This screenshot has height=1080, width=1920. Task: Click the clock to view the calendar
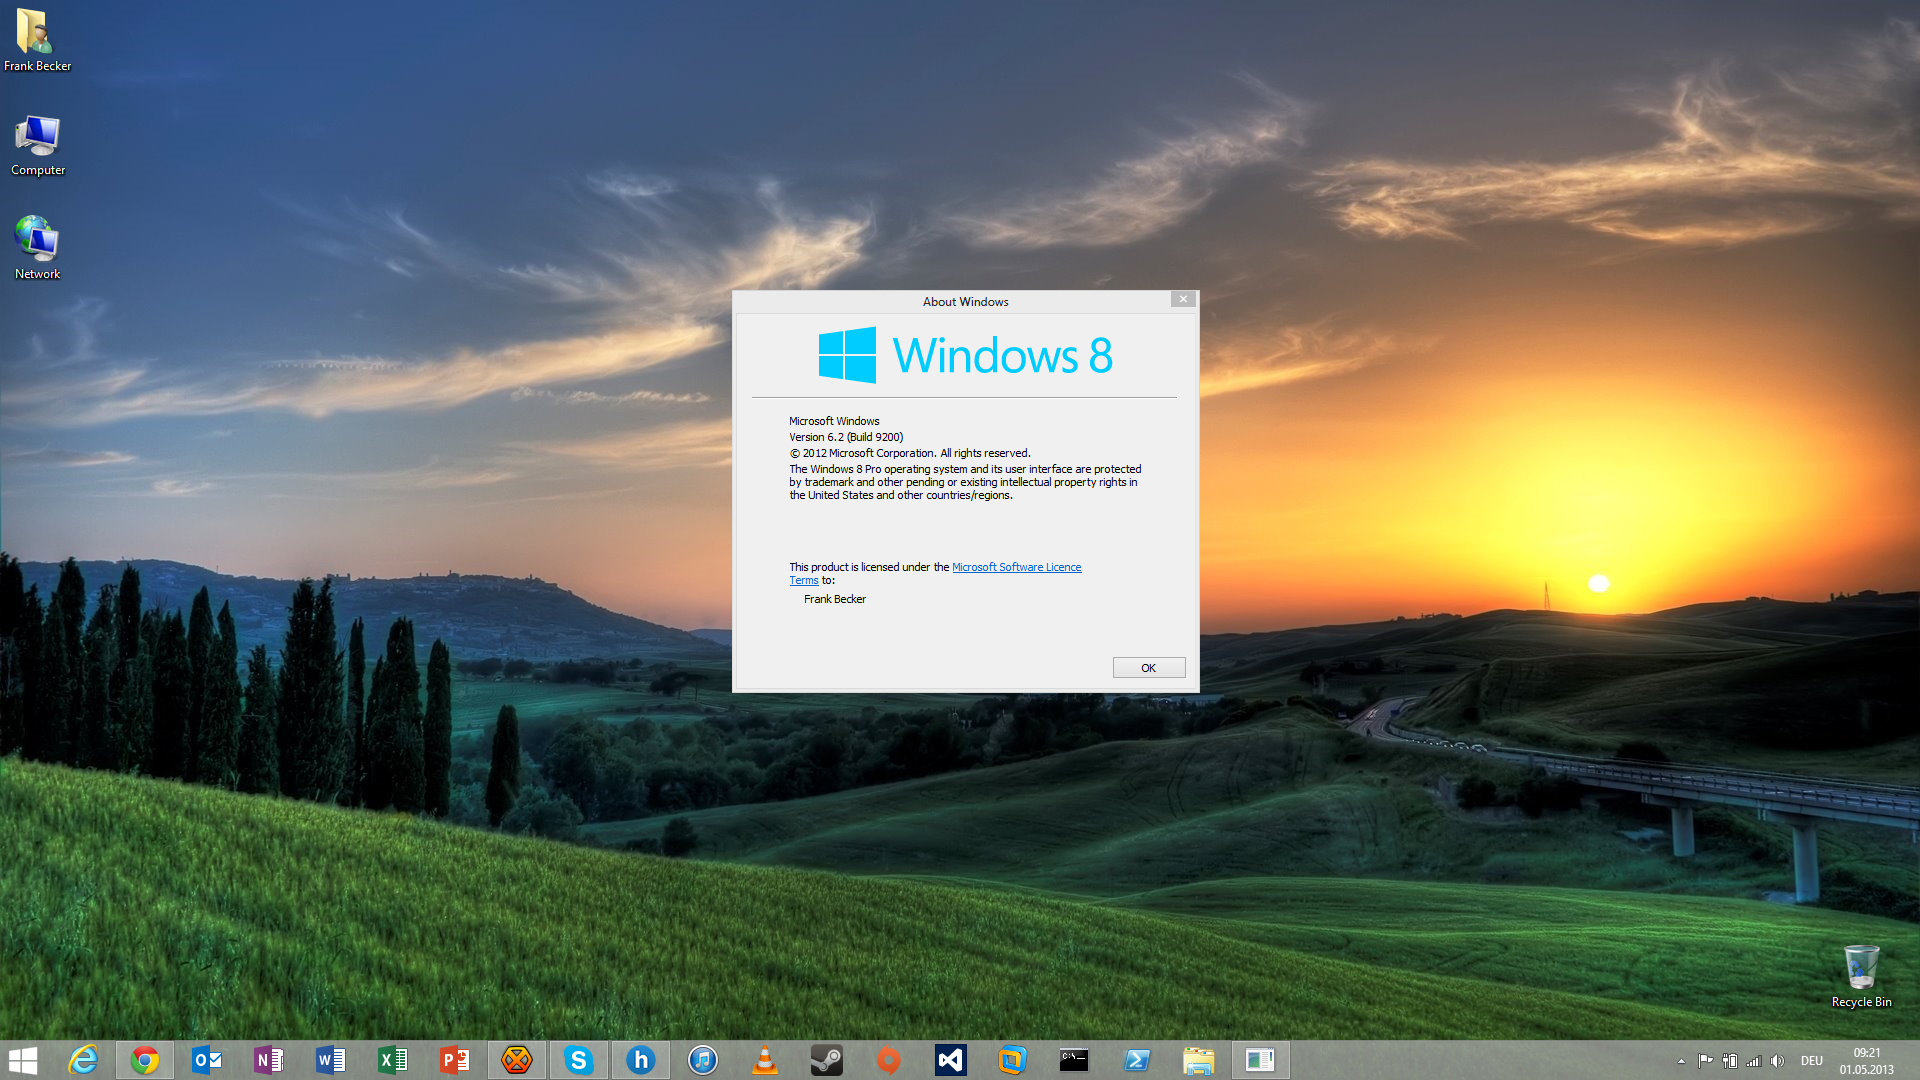pyautogui.click(x=1868, y=1060)
